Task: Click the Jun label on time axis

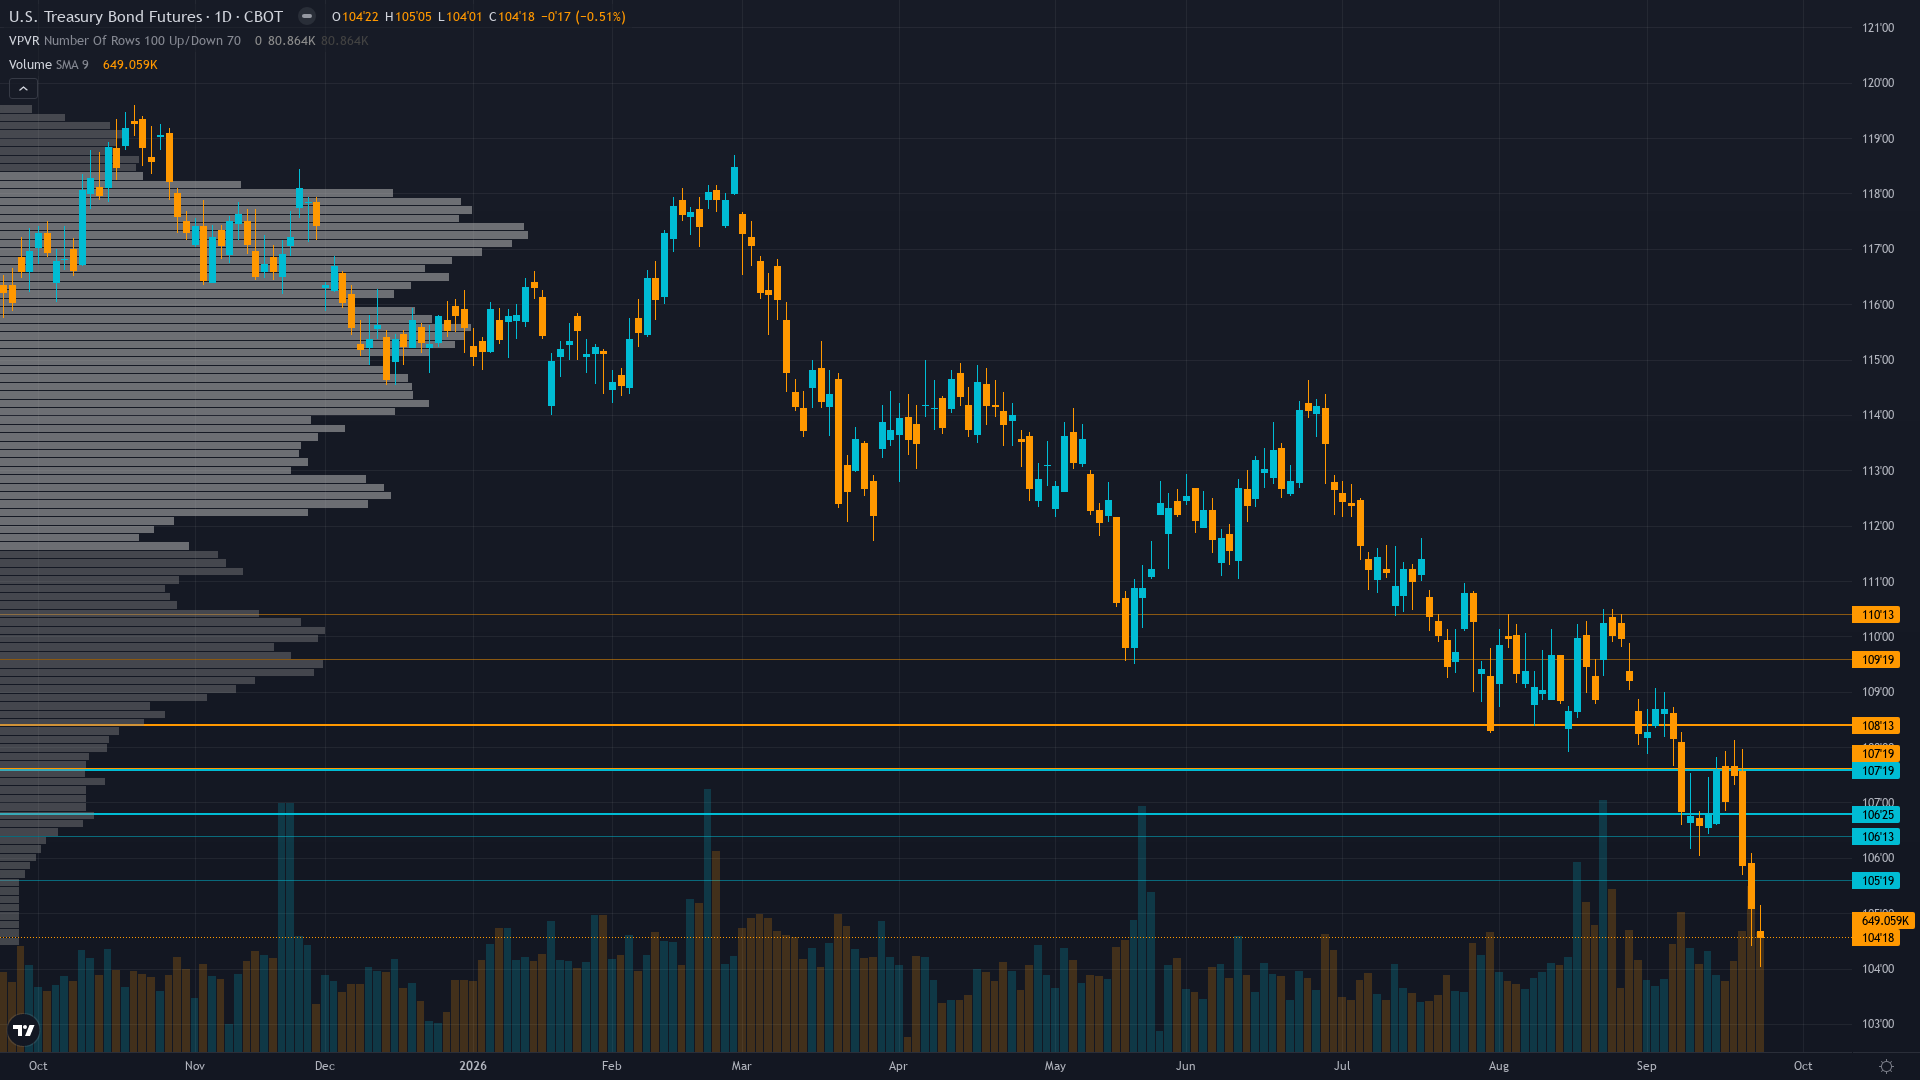Action: click(1185, 1066)
